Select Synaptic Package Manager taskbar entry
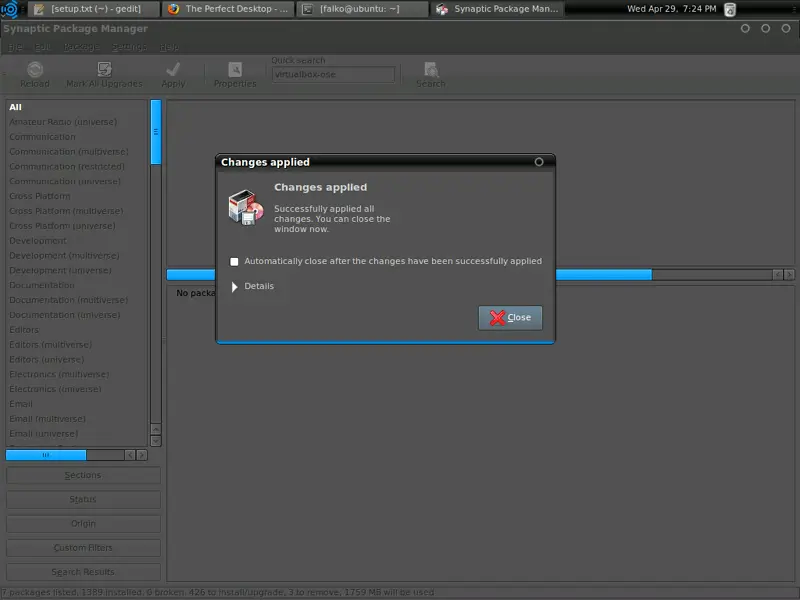The image size is (800, 600). click(497, 9)
